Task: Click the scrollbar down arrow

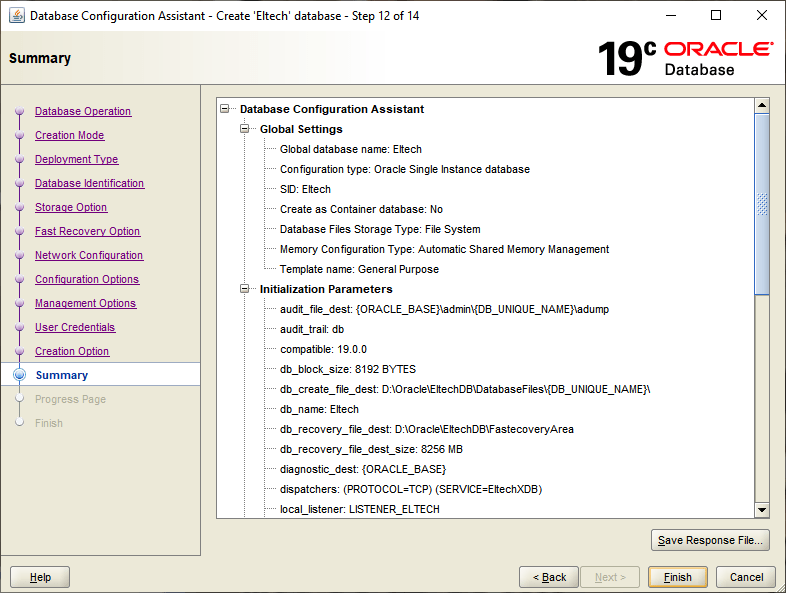Action: click(762, 510)
